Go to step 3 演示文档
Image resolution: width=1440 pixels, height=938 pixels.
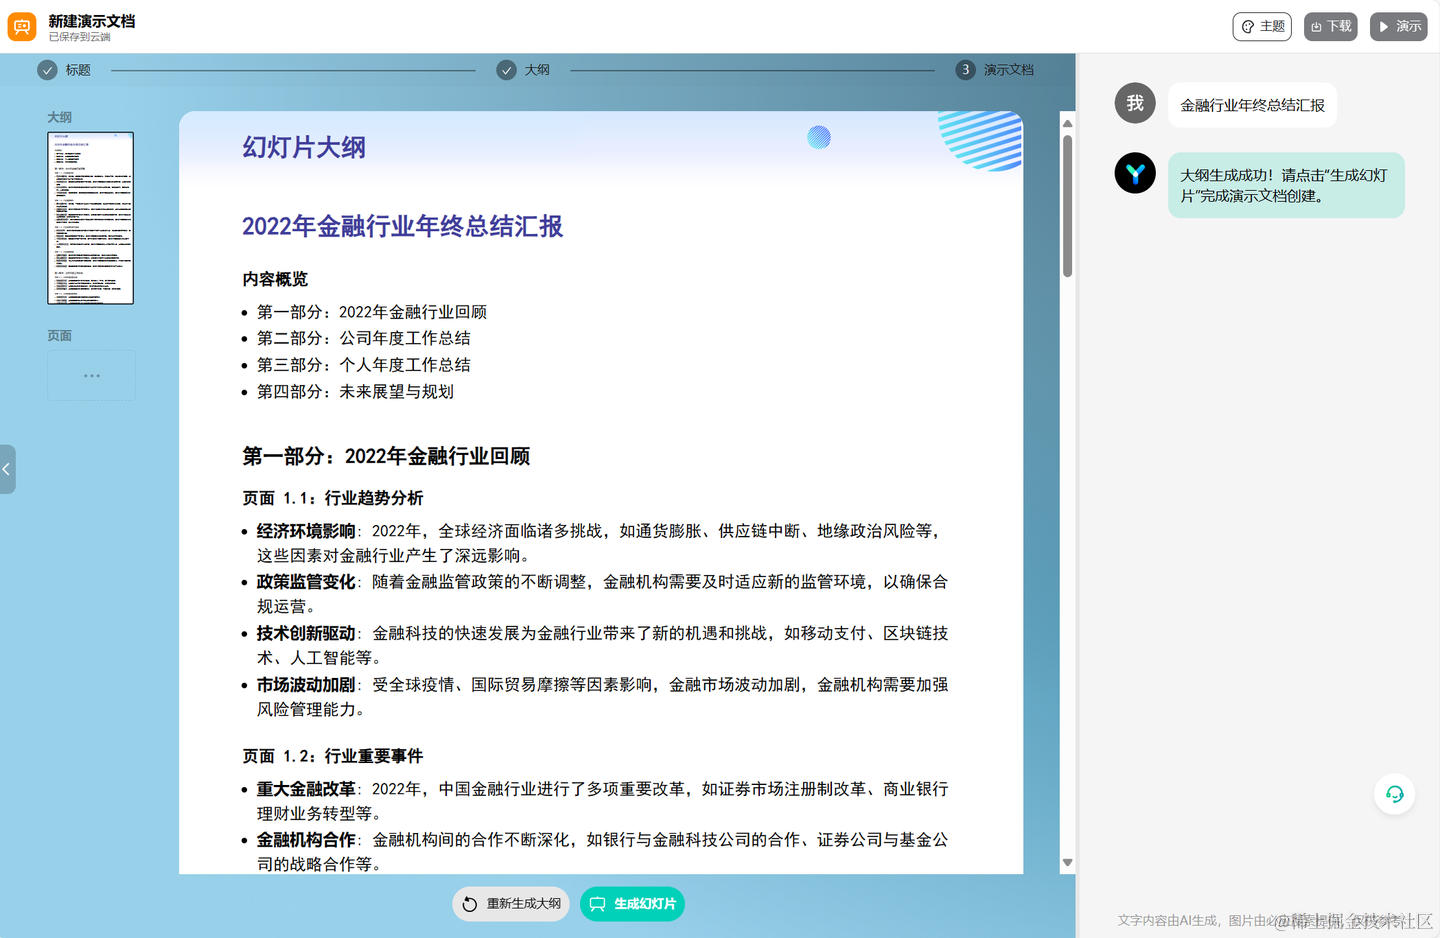965,70
